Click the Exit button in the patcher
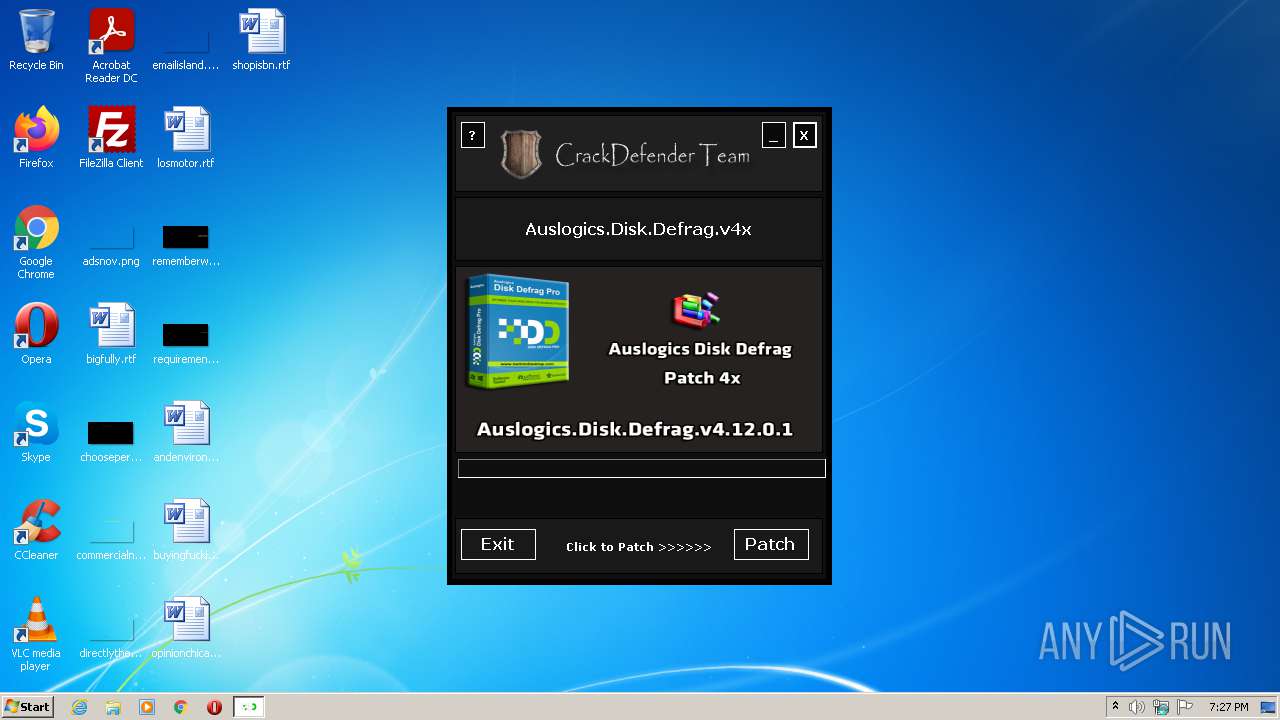The width and height of the screenshot is (1280, 720). point(498,544)
